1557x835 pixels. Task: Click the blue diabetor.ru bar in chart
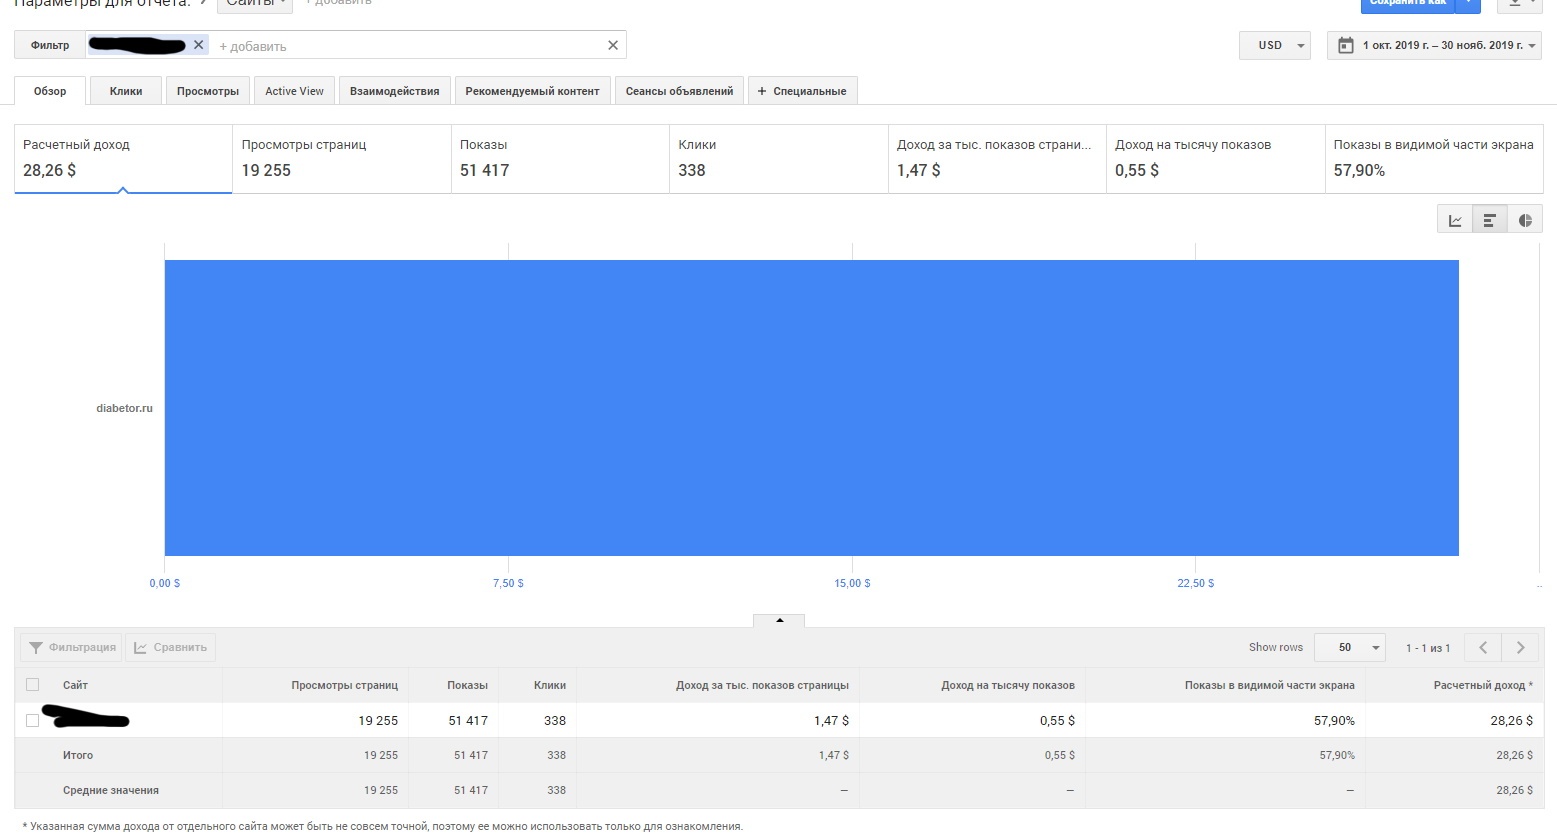click(x=812, y=408)
